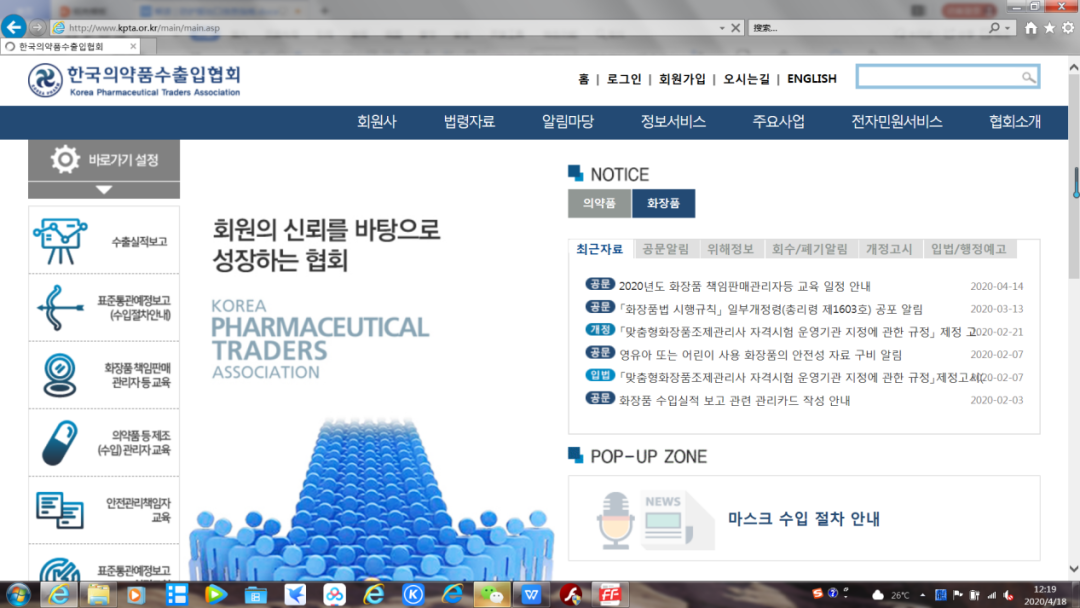Open 의약품 등 제조 관리자 교육 capsule icon
The height and width of the screenshot is (608, 1080).
point(60,443)
